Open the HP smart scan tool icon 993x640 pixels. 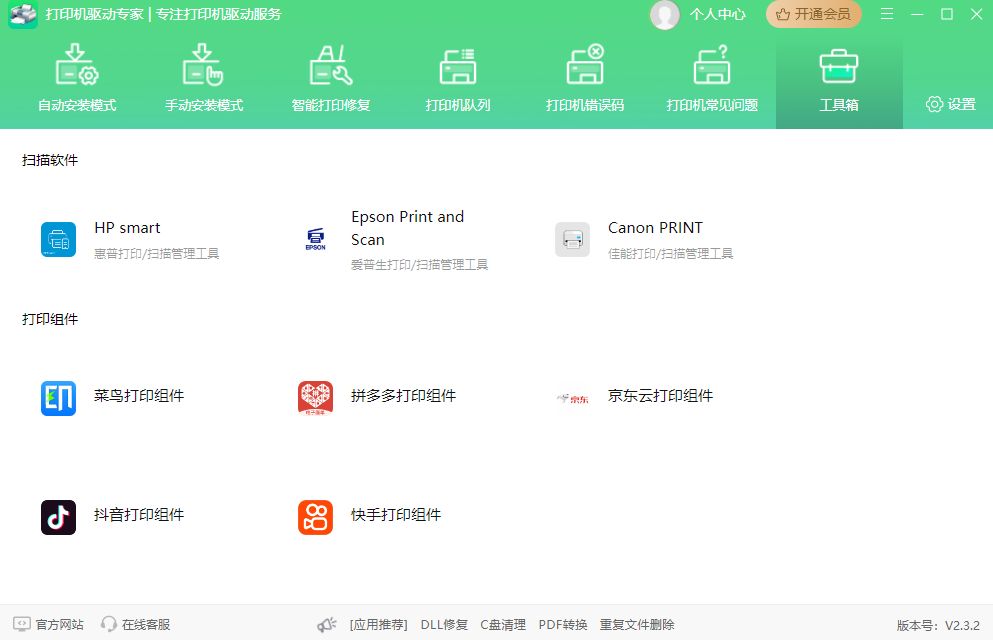pos(58,240)
